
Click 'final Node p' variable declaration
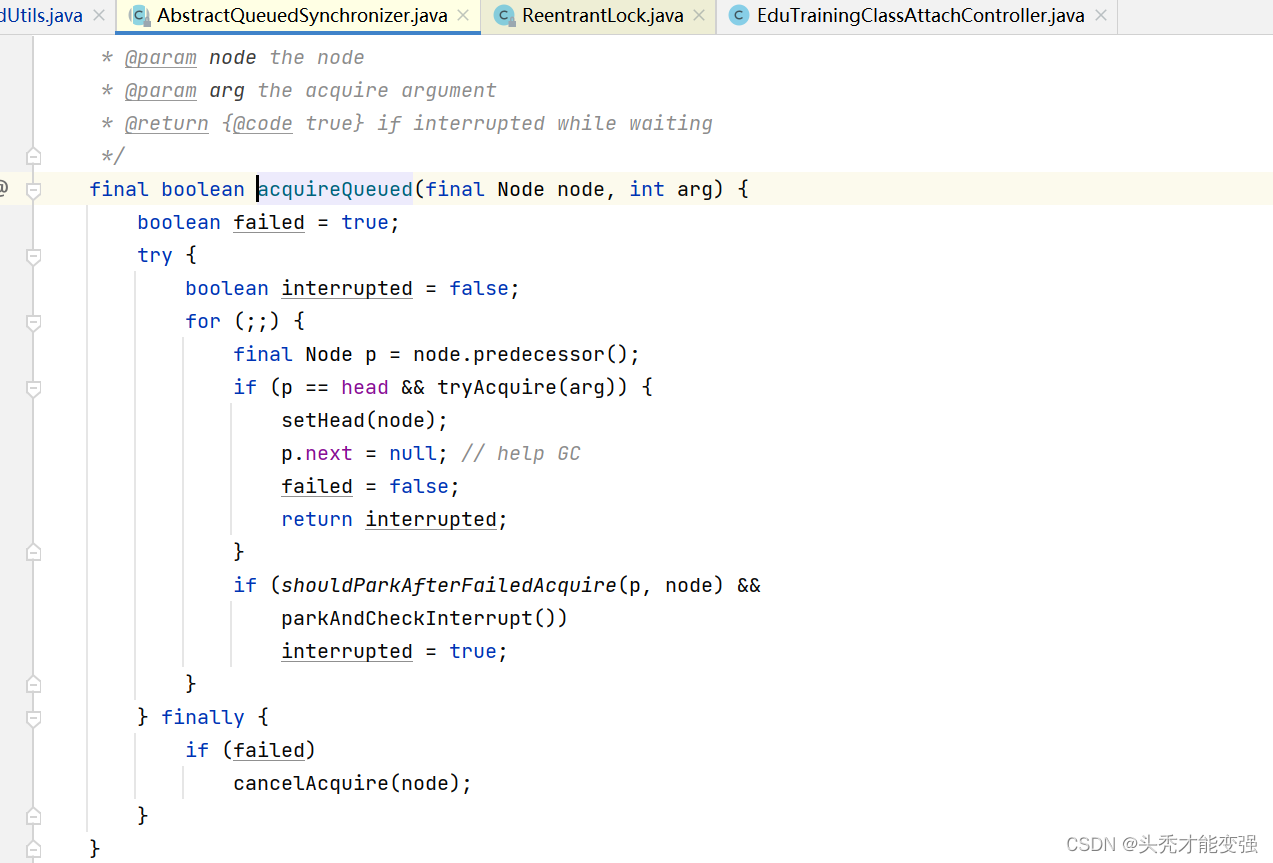304,354
